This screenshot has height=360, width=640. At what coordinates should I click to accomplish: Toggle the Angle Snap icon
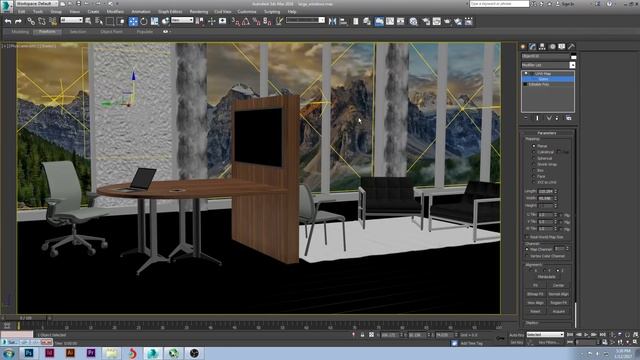[x=246, y=21]
